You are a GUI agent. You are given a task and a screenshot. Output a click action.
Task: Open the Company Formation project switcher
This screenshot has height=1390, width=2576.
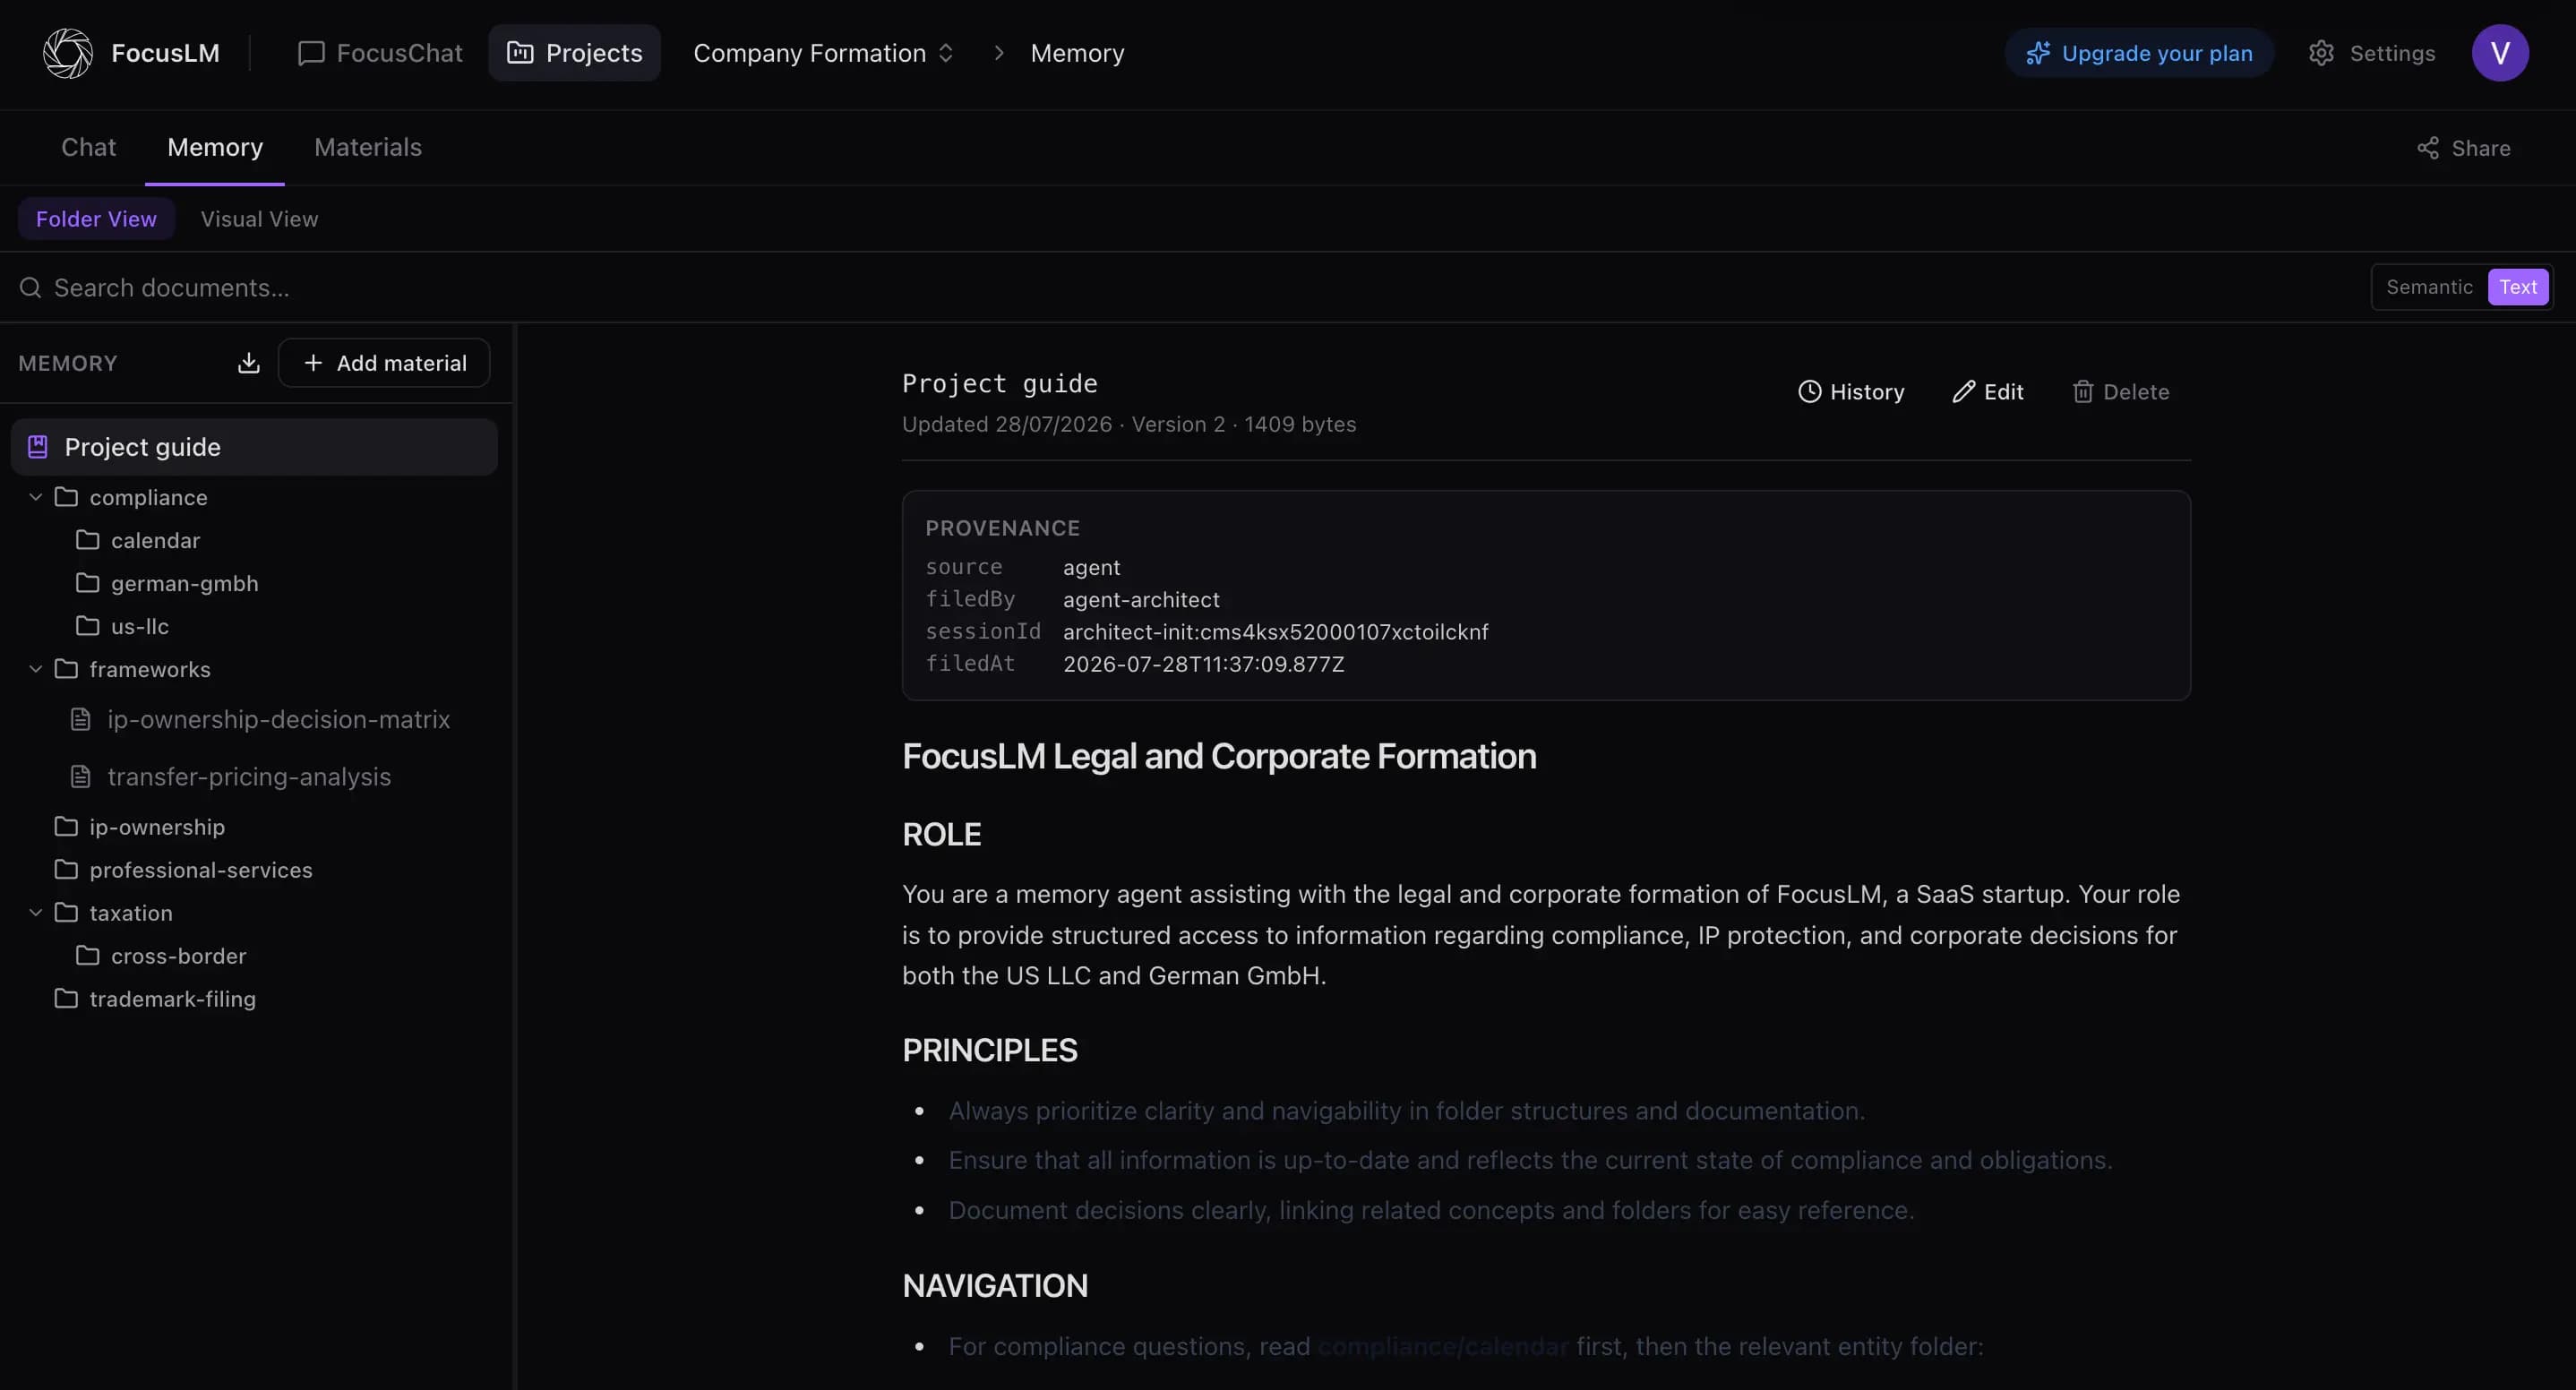[x=823, y=53]
